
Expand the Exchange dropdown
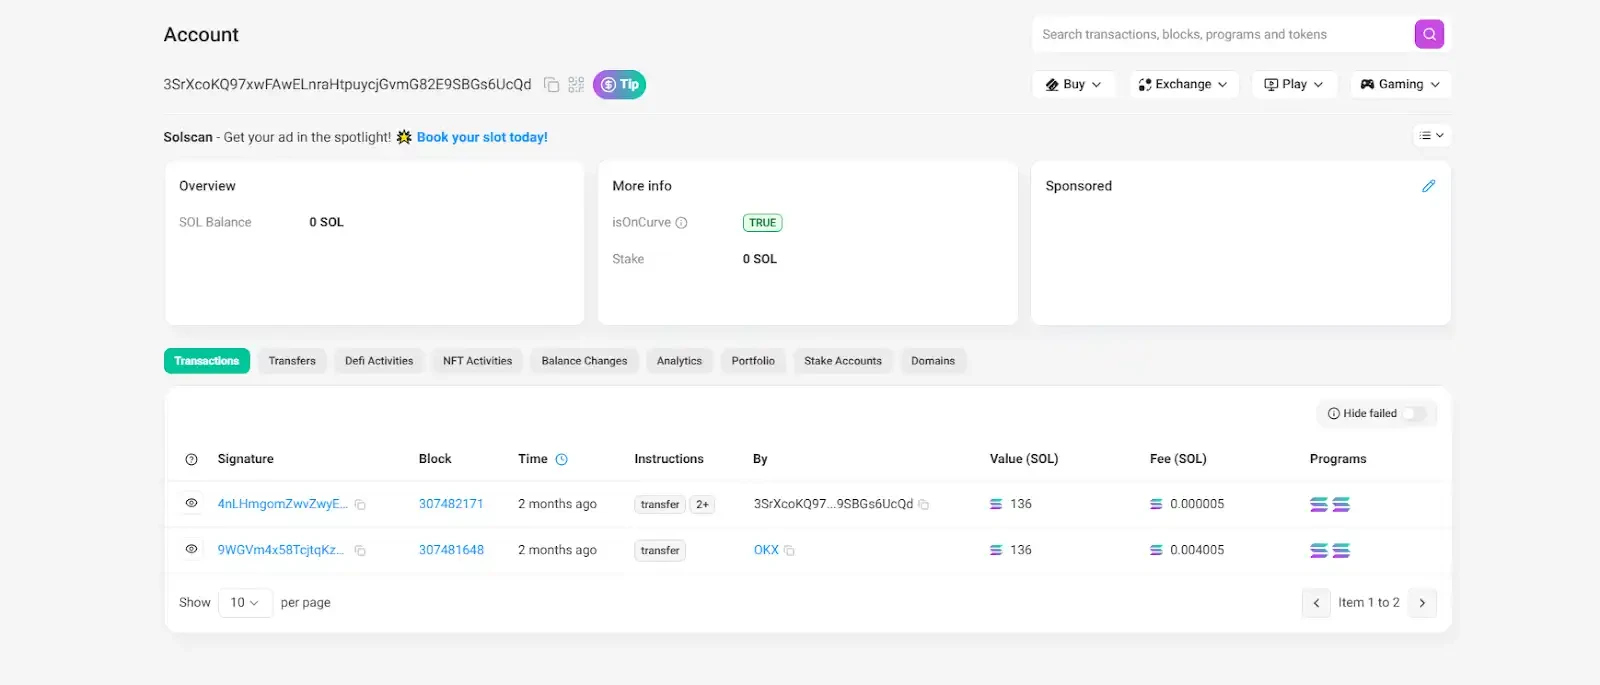click(x=1183, y=85)
